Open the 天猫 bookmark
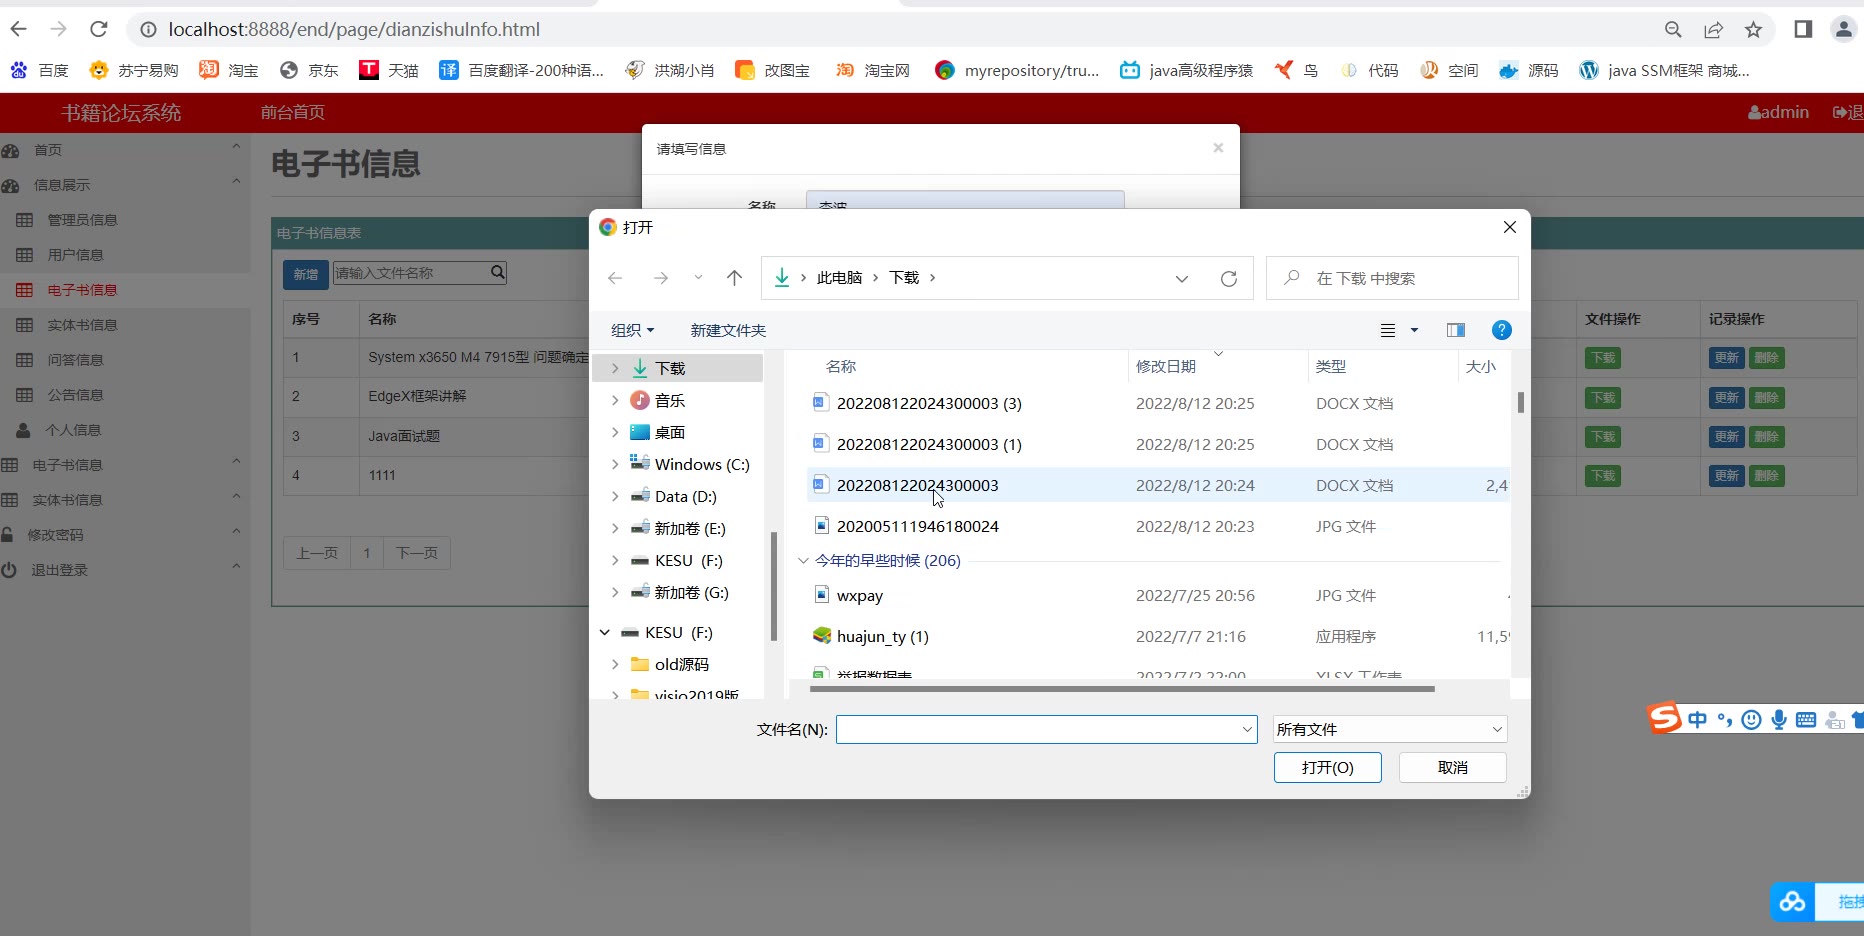The image size is (1864, 936). [x=389, y=70]
